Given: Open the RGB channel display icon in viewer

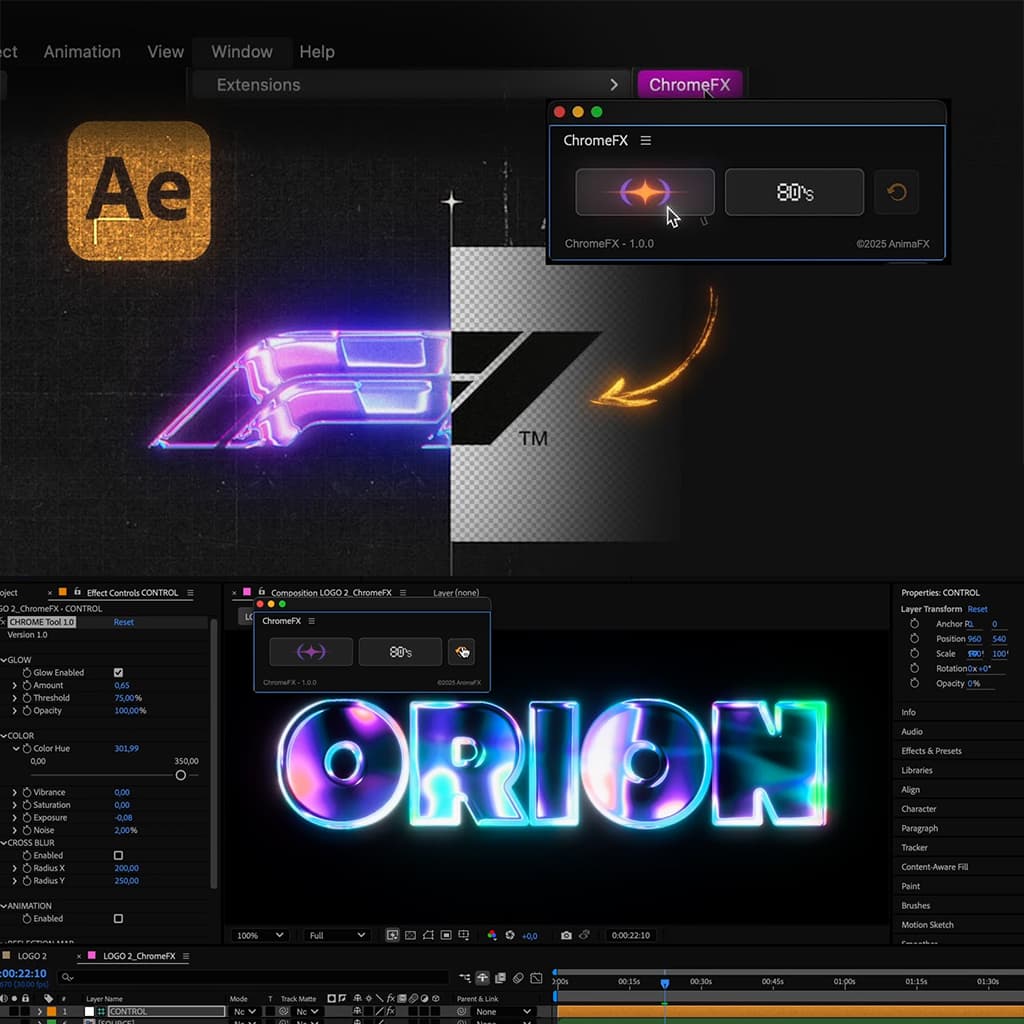Looking at the screenshot, I should (x=492, y=935).
